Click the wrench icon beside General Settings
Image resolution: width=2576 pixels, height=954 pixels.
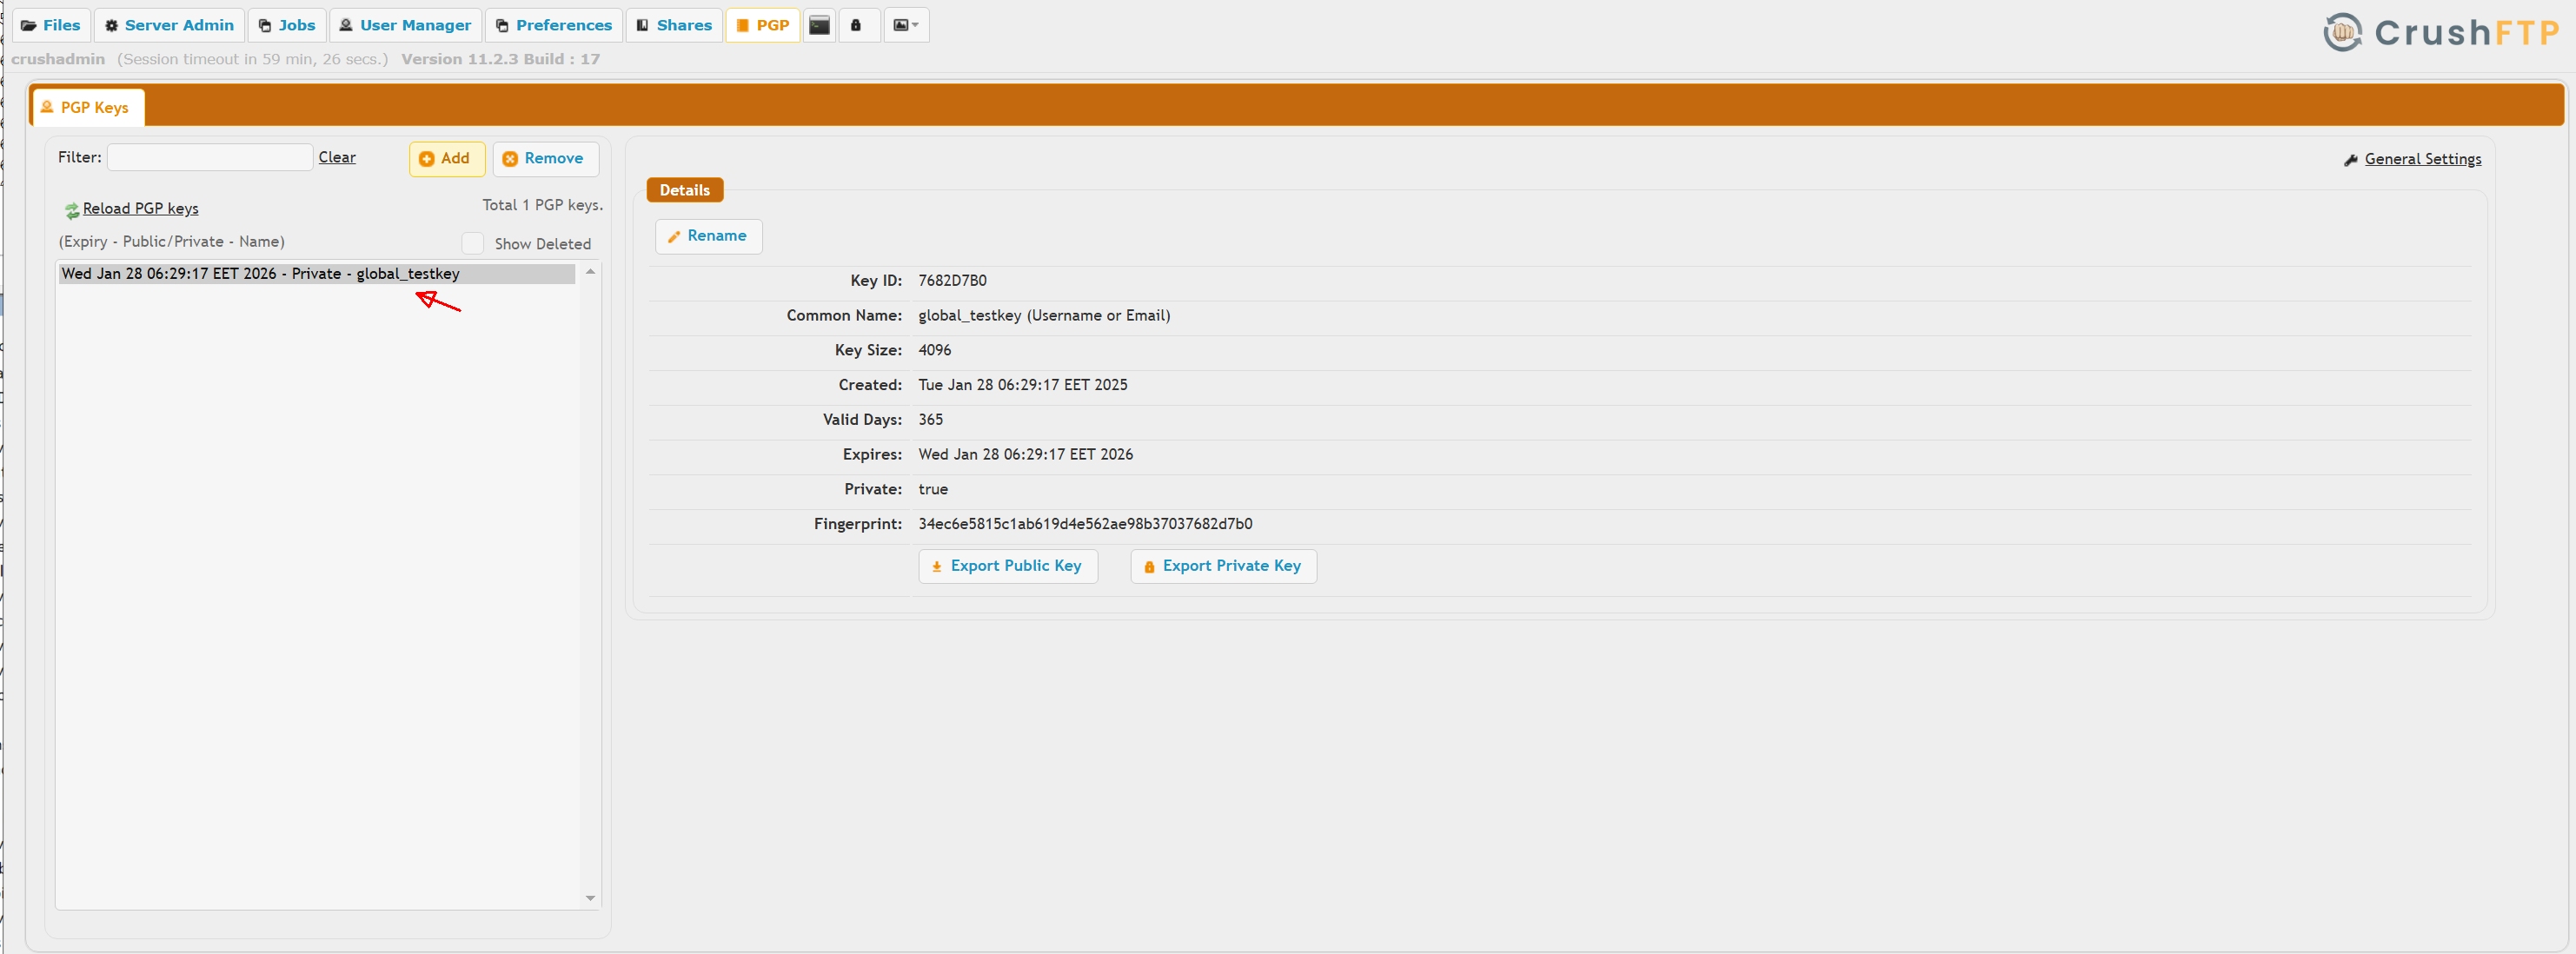coord(2350,160)
